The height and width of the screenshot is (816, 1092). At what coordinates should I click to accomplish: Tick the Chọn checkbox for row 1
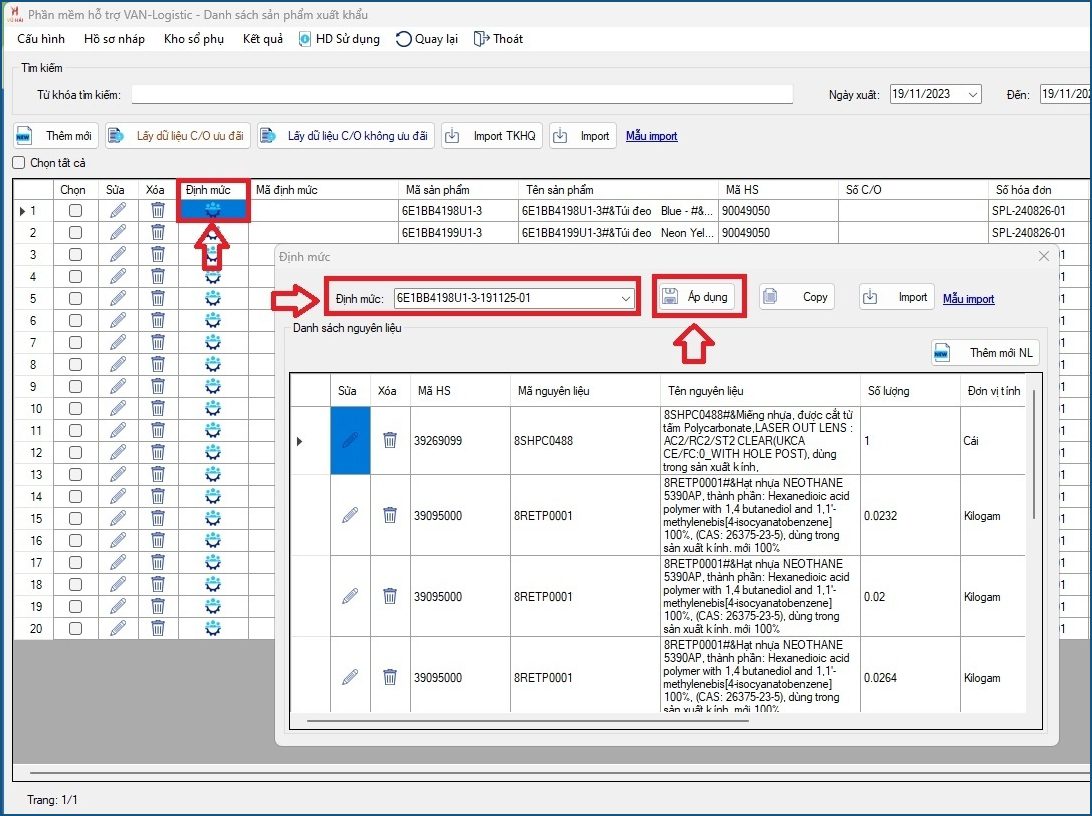75,210
